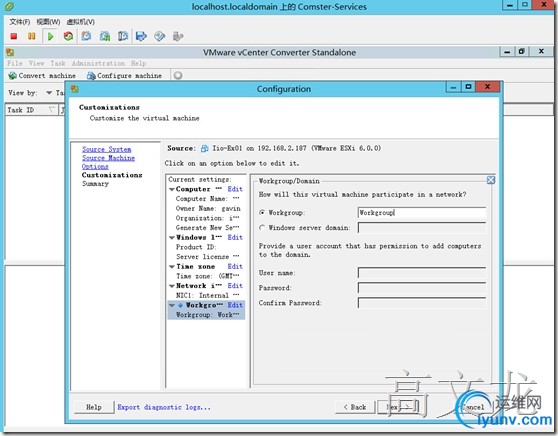The image size is (558, 436).
Task: Click the Convert machine toolbar button
Action: (42, 75)
